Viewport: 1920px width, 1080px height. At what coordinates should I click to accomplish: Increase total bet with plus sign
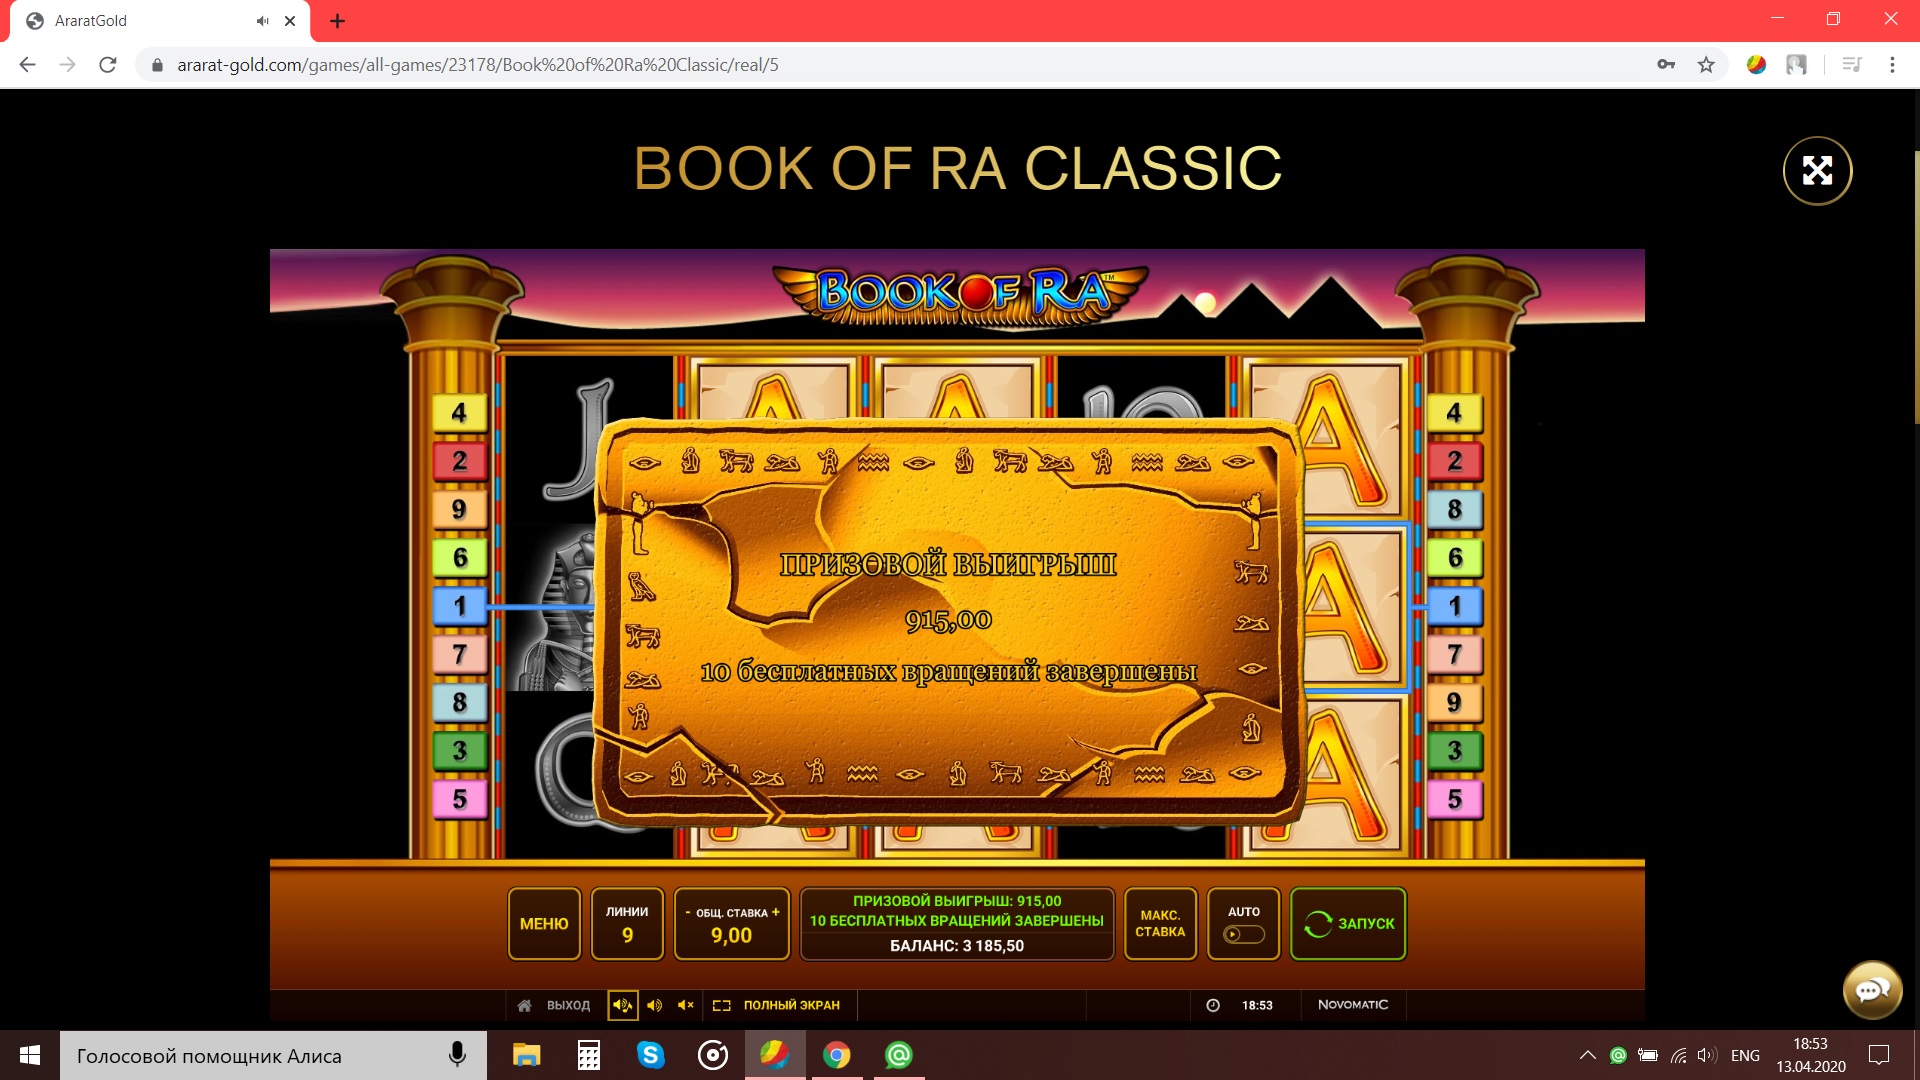pyautogui.click(x=776, y=912)
